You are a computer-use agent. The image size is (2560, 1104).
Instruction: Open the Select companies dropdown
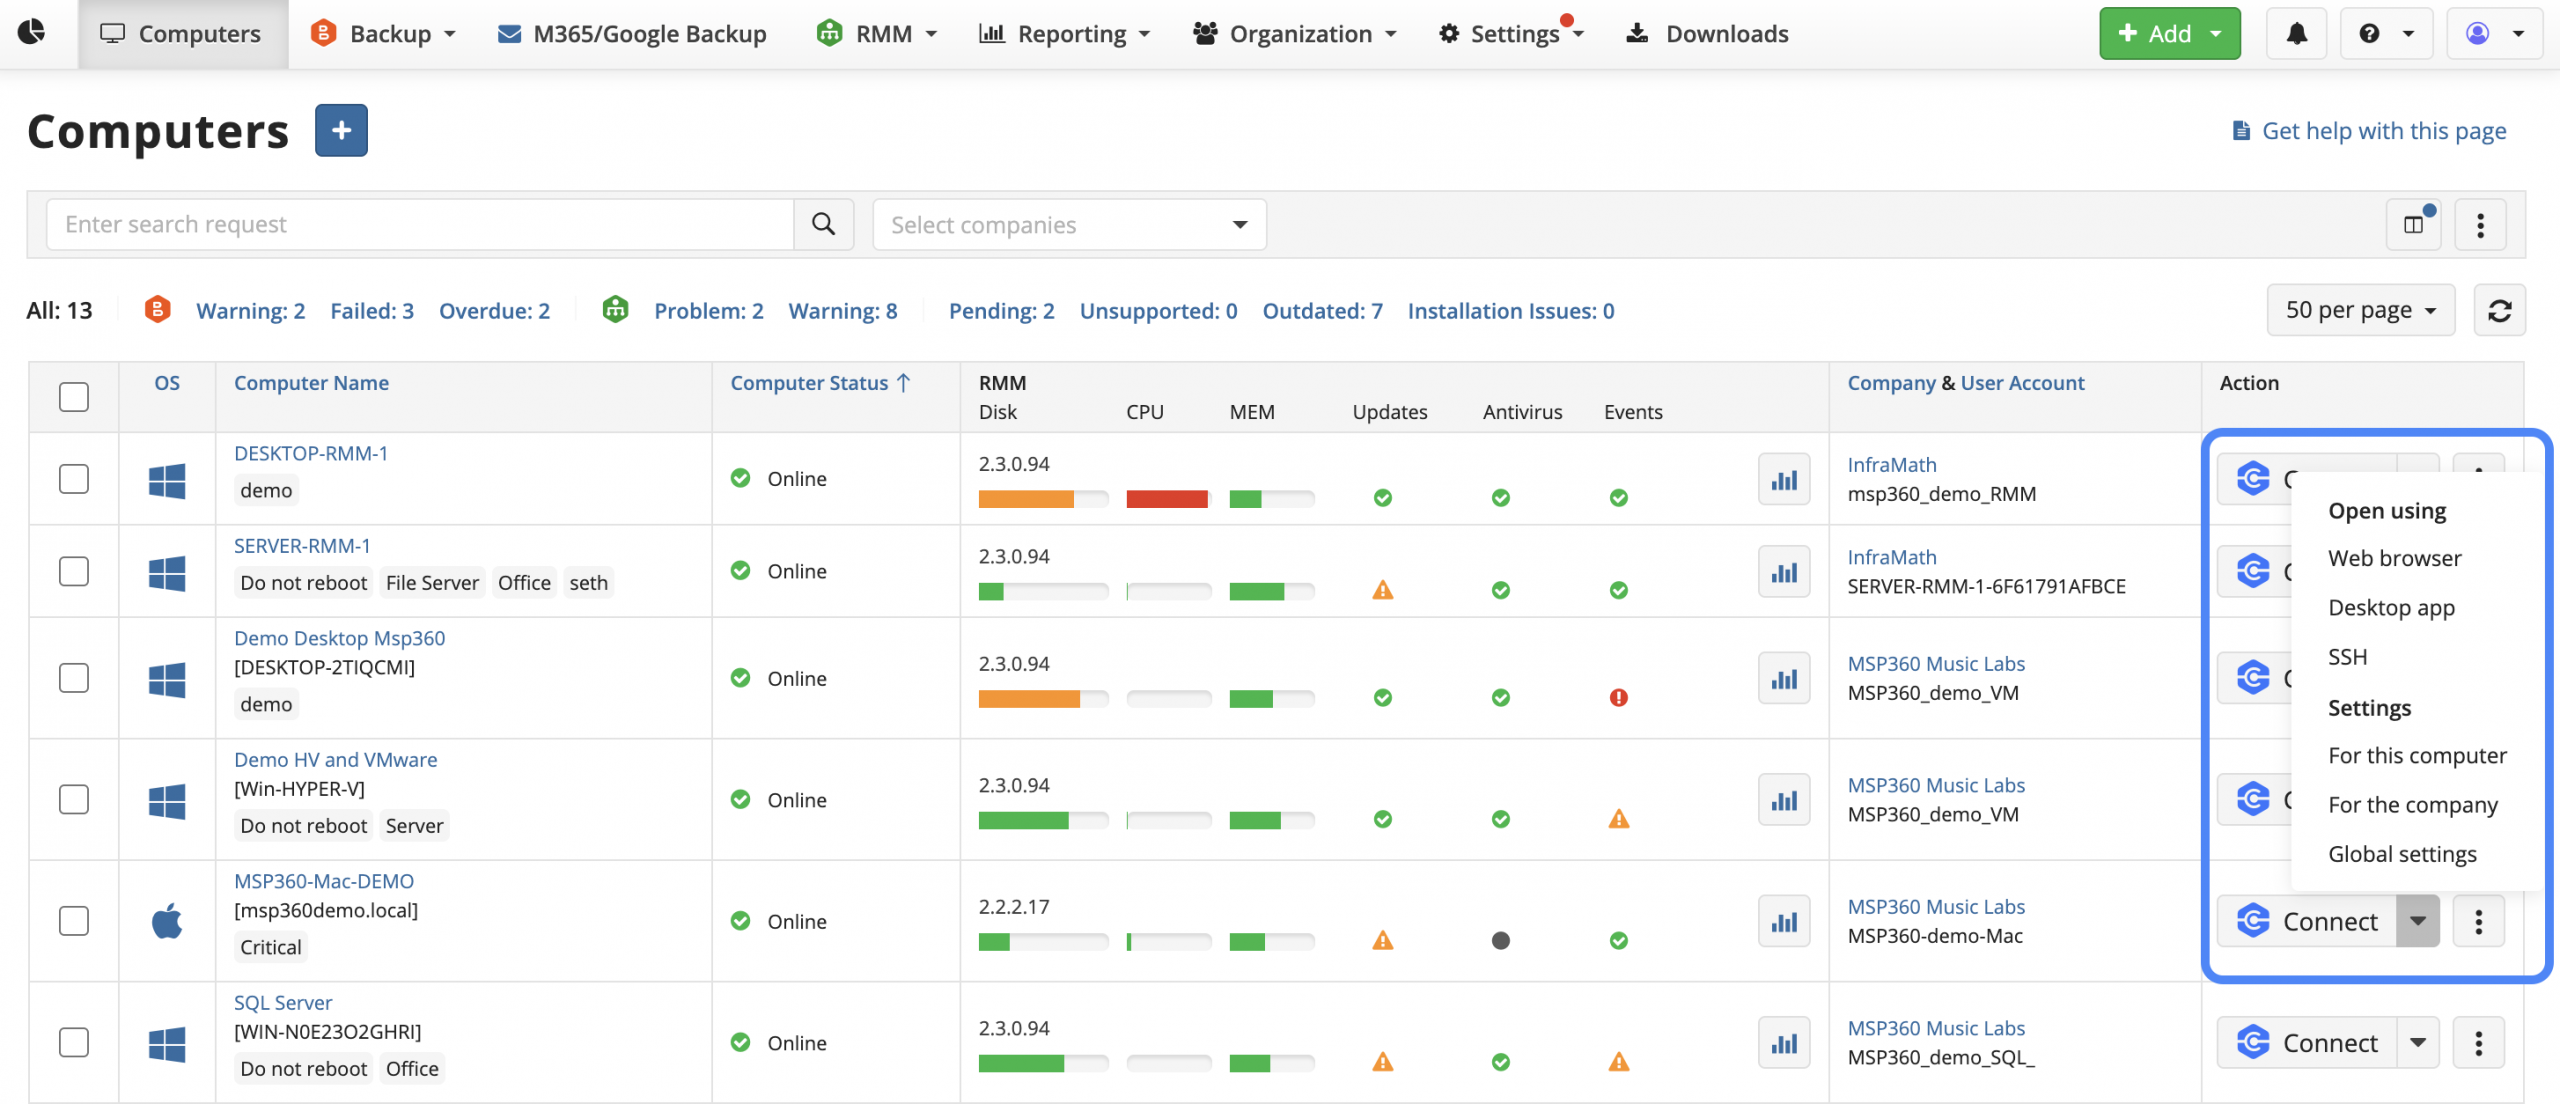tap(1069, 224)
